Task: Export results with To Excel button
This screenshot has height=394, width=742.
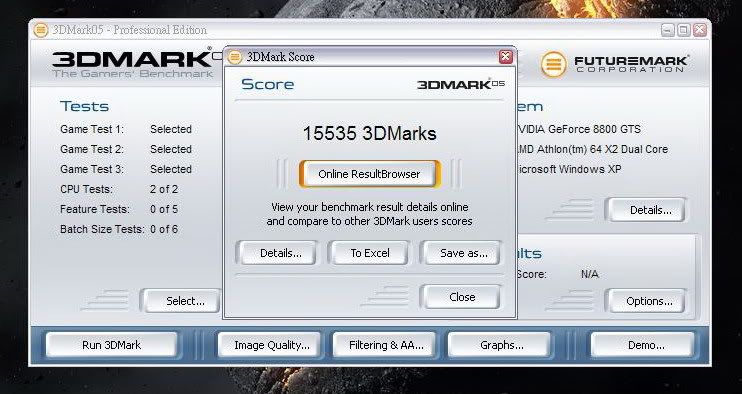Action: pos(370,253)
